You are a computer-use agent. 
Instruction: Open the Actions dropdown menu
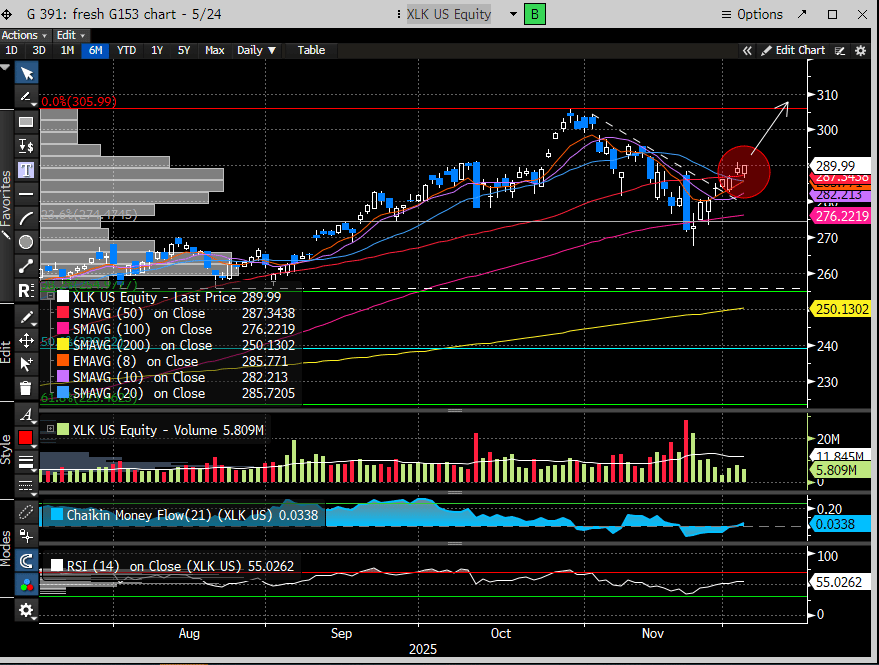[x=24, y=35]
